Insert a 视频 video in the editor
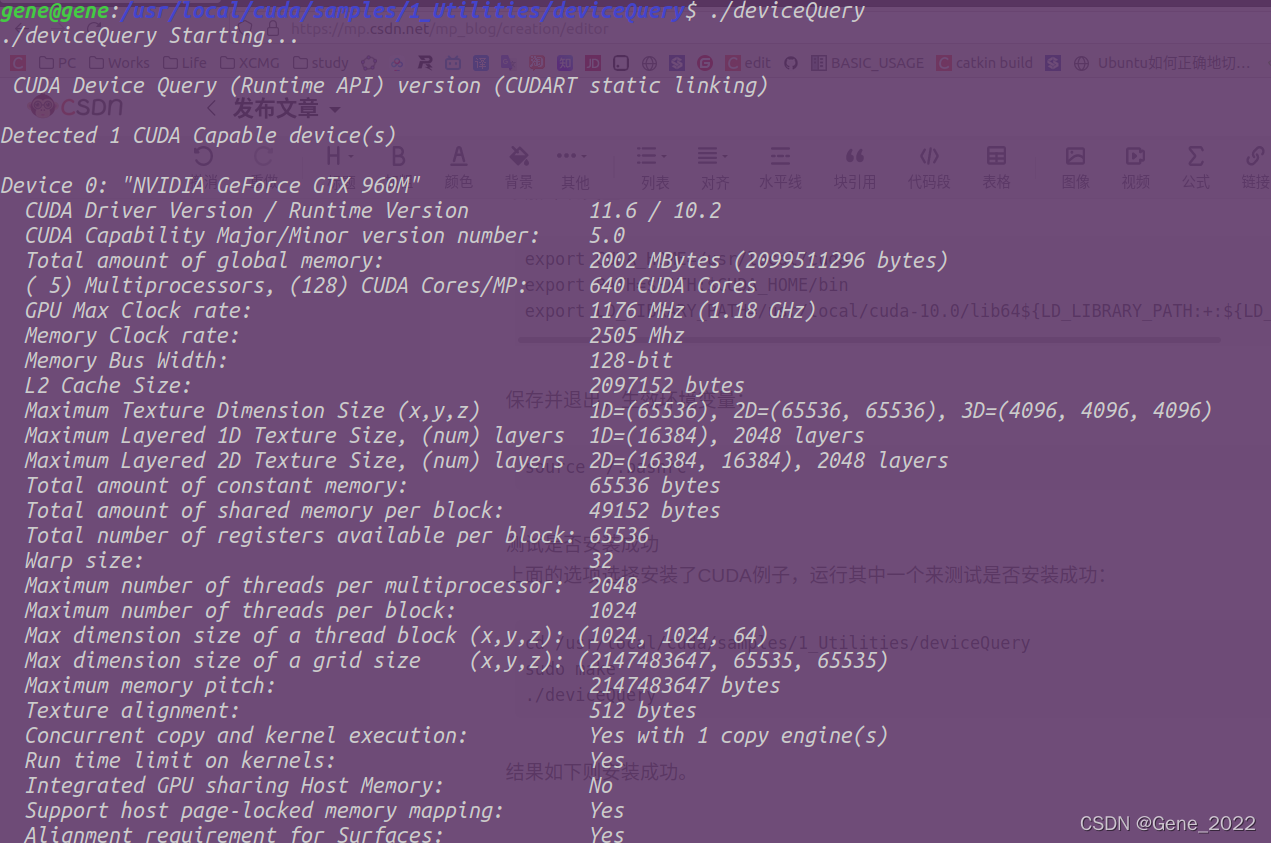The image size is (1271, 843). point(1135,166)
